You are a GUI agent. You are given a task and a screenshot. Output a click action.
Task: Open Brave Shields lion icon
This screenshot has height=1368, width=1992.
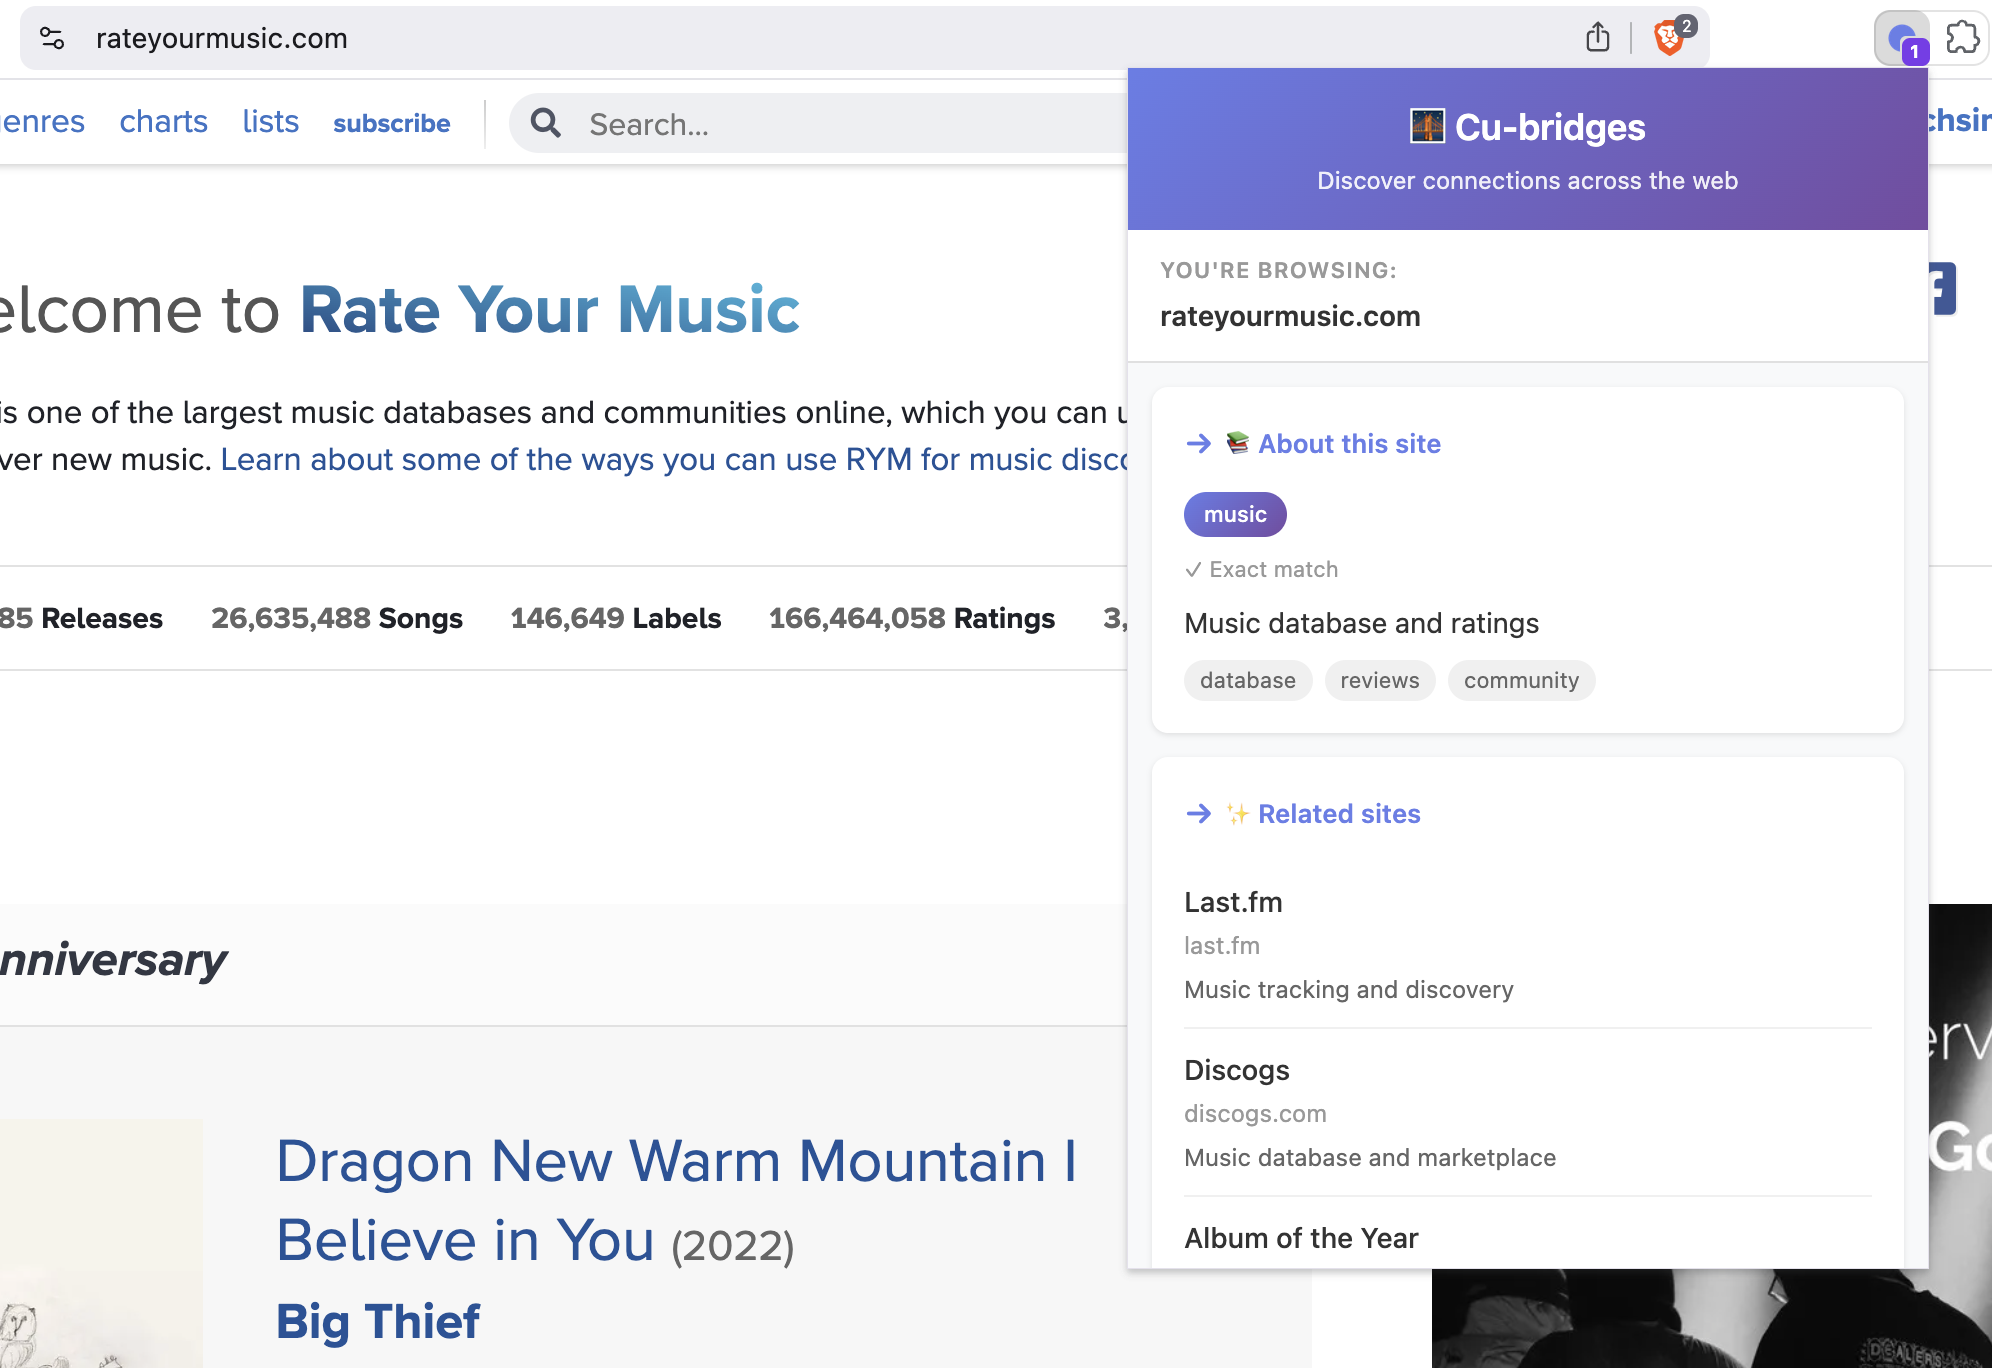tap(1669, 38)
